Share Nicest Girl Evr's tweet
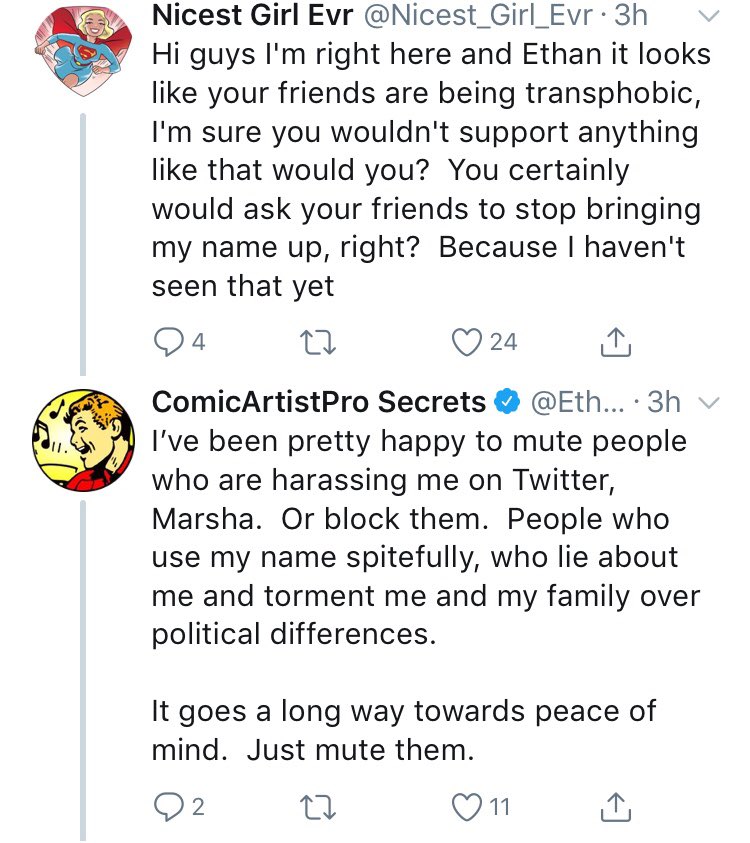750x843 pixels. [x=617, y=343]
